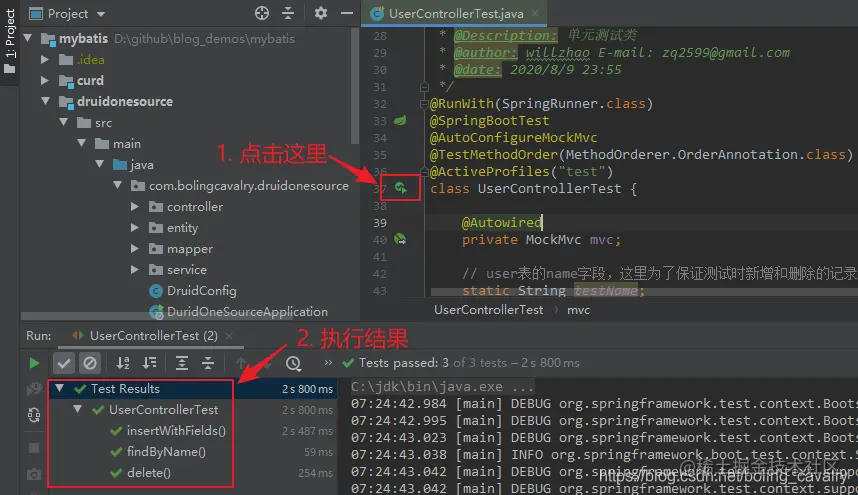The image size is (858, 495).
Task: Click the vertical 1: Project tool tab
Action: [x=9, y=42]
